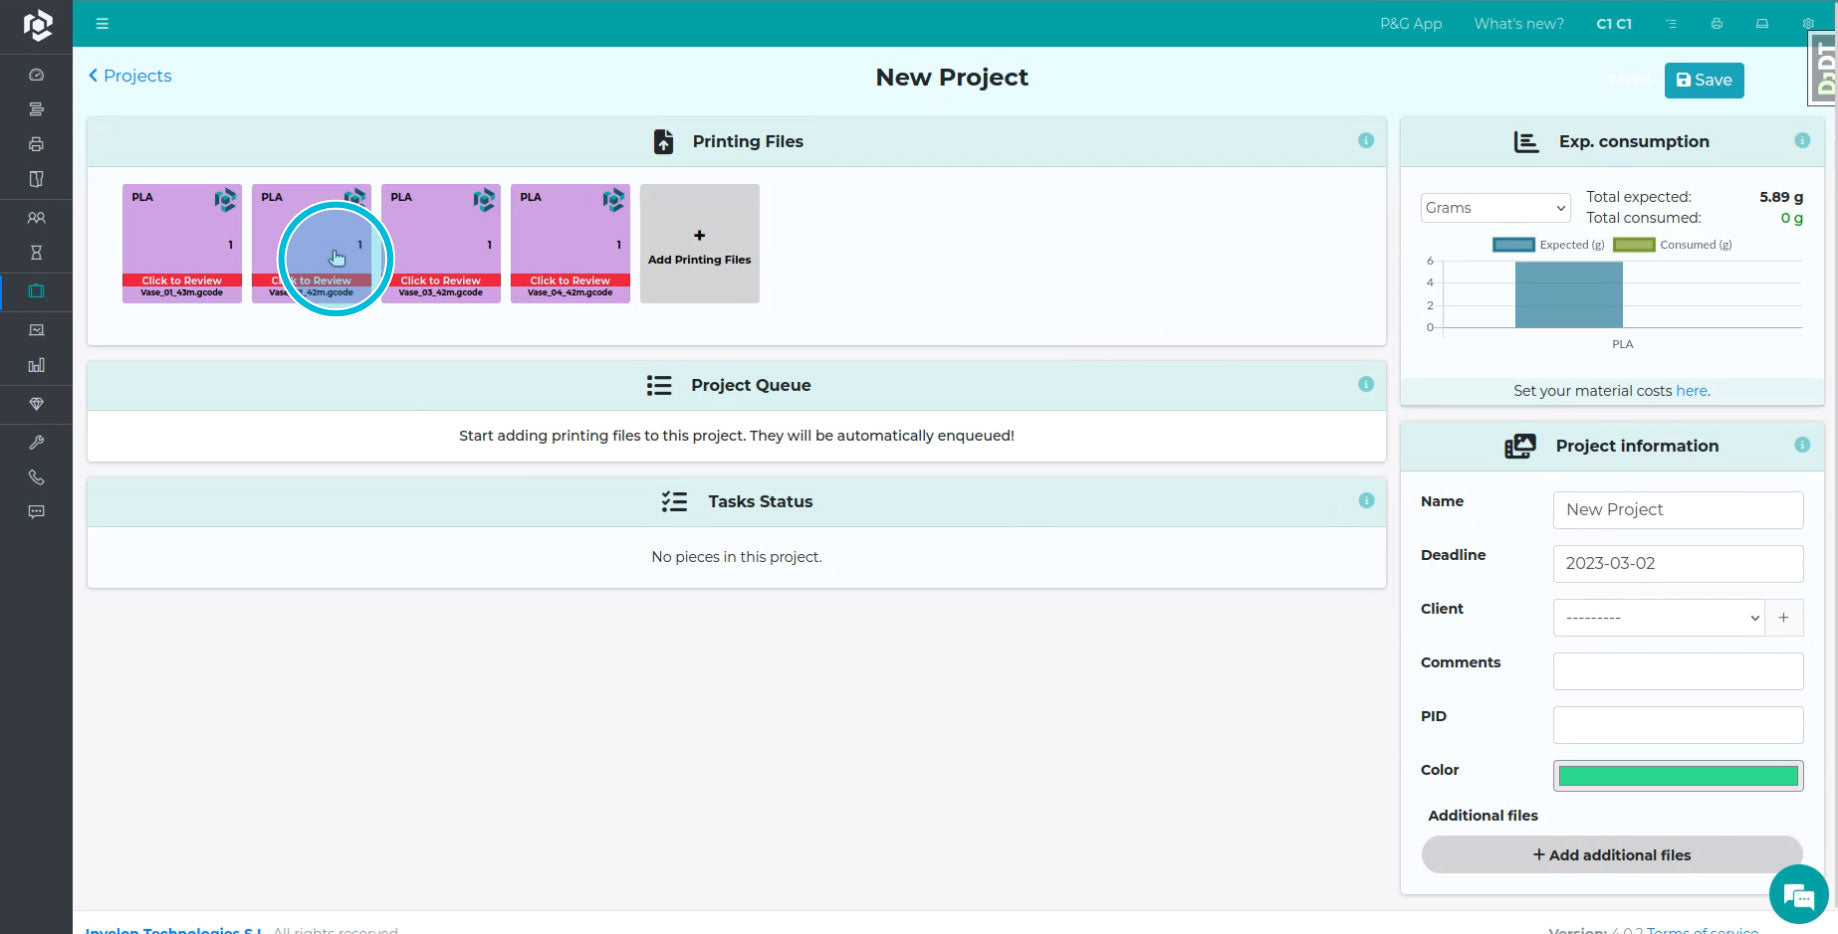Open the indented list icon in top bar
1838x934 pixels.
pyautogui.click(x=1671, y=24)
